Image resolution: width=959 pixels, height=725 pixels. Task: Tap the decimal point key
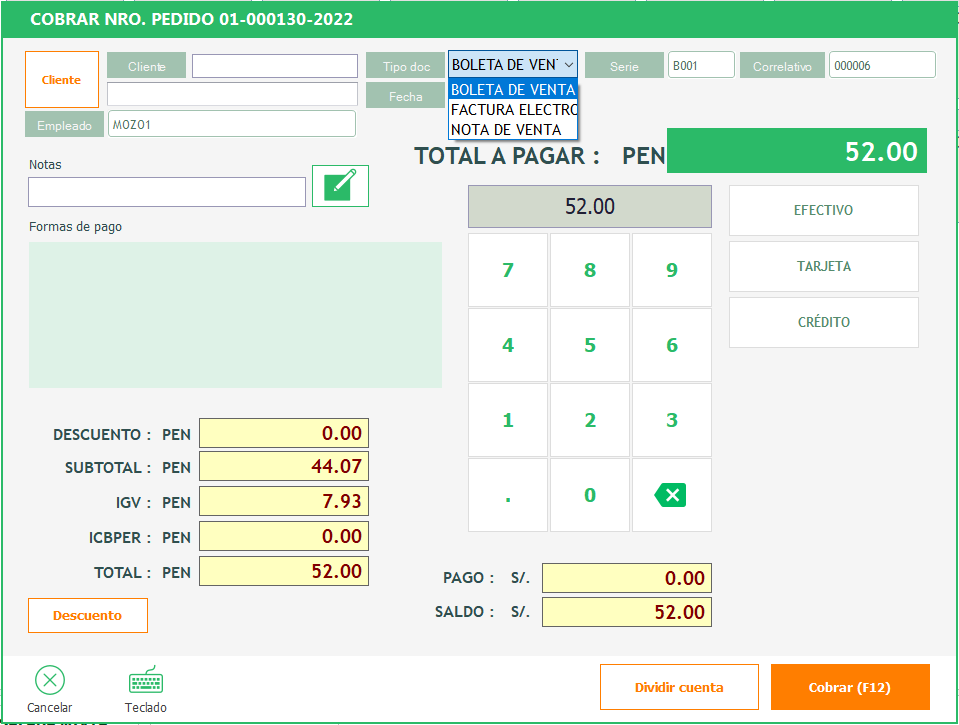coord(508,495)
